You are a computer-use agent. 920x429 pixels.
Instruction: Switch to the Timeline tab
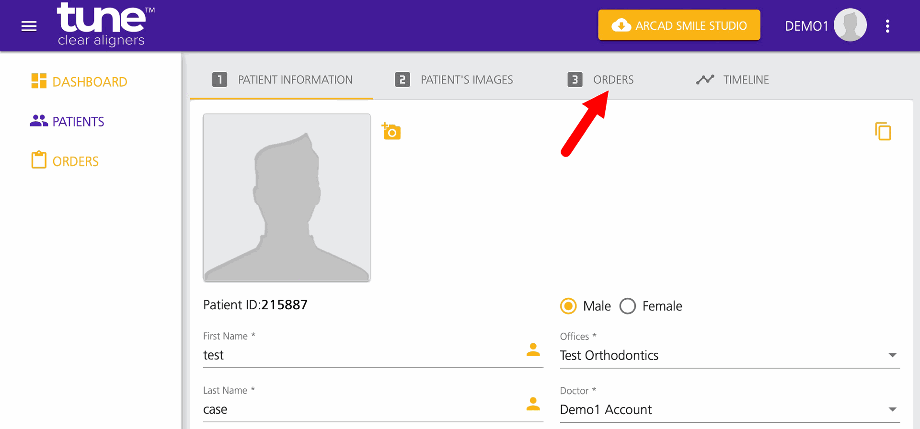click(732, 80)
